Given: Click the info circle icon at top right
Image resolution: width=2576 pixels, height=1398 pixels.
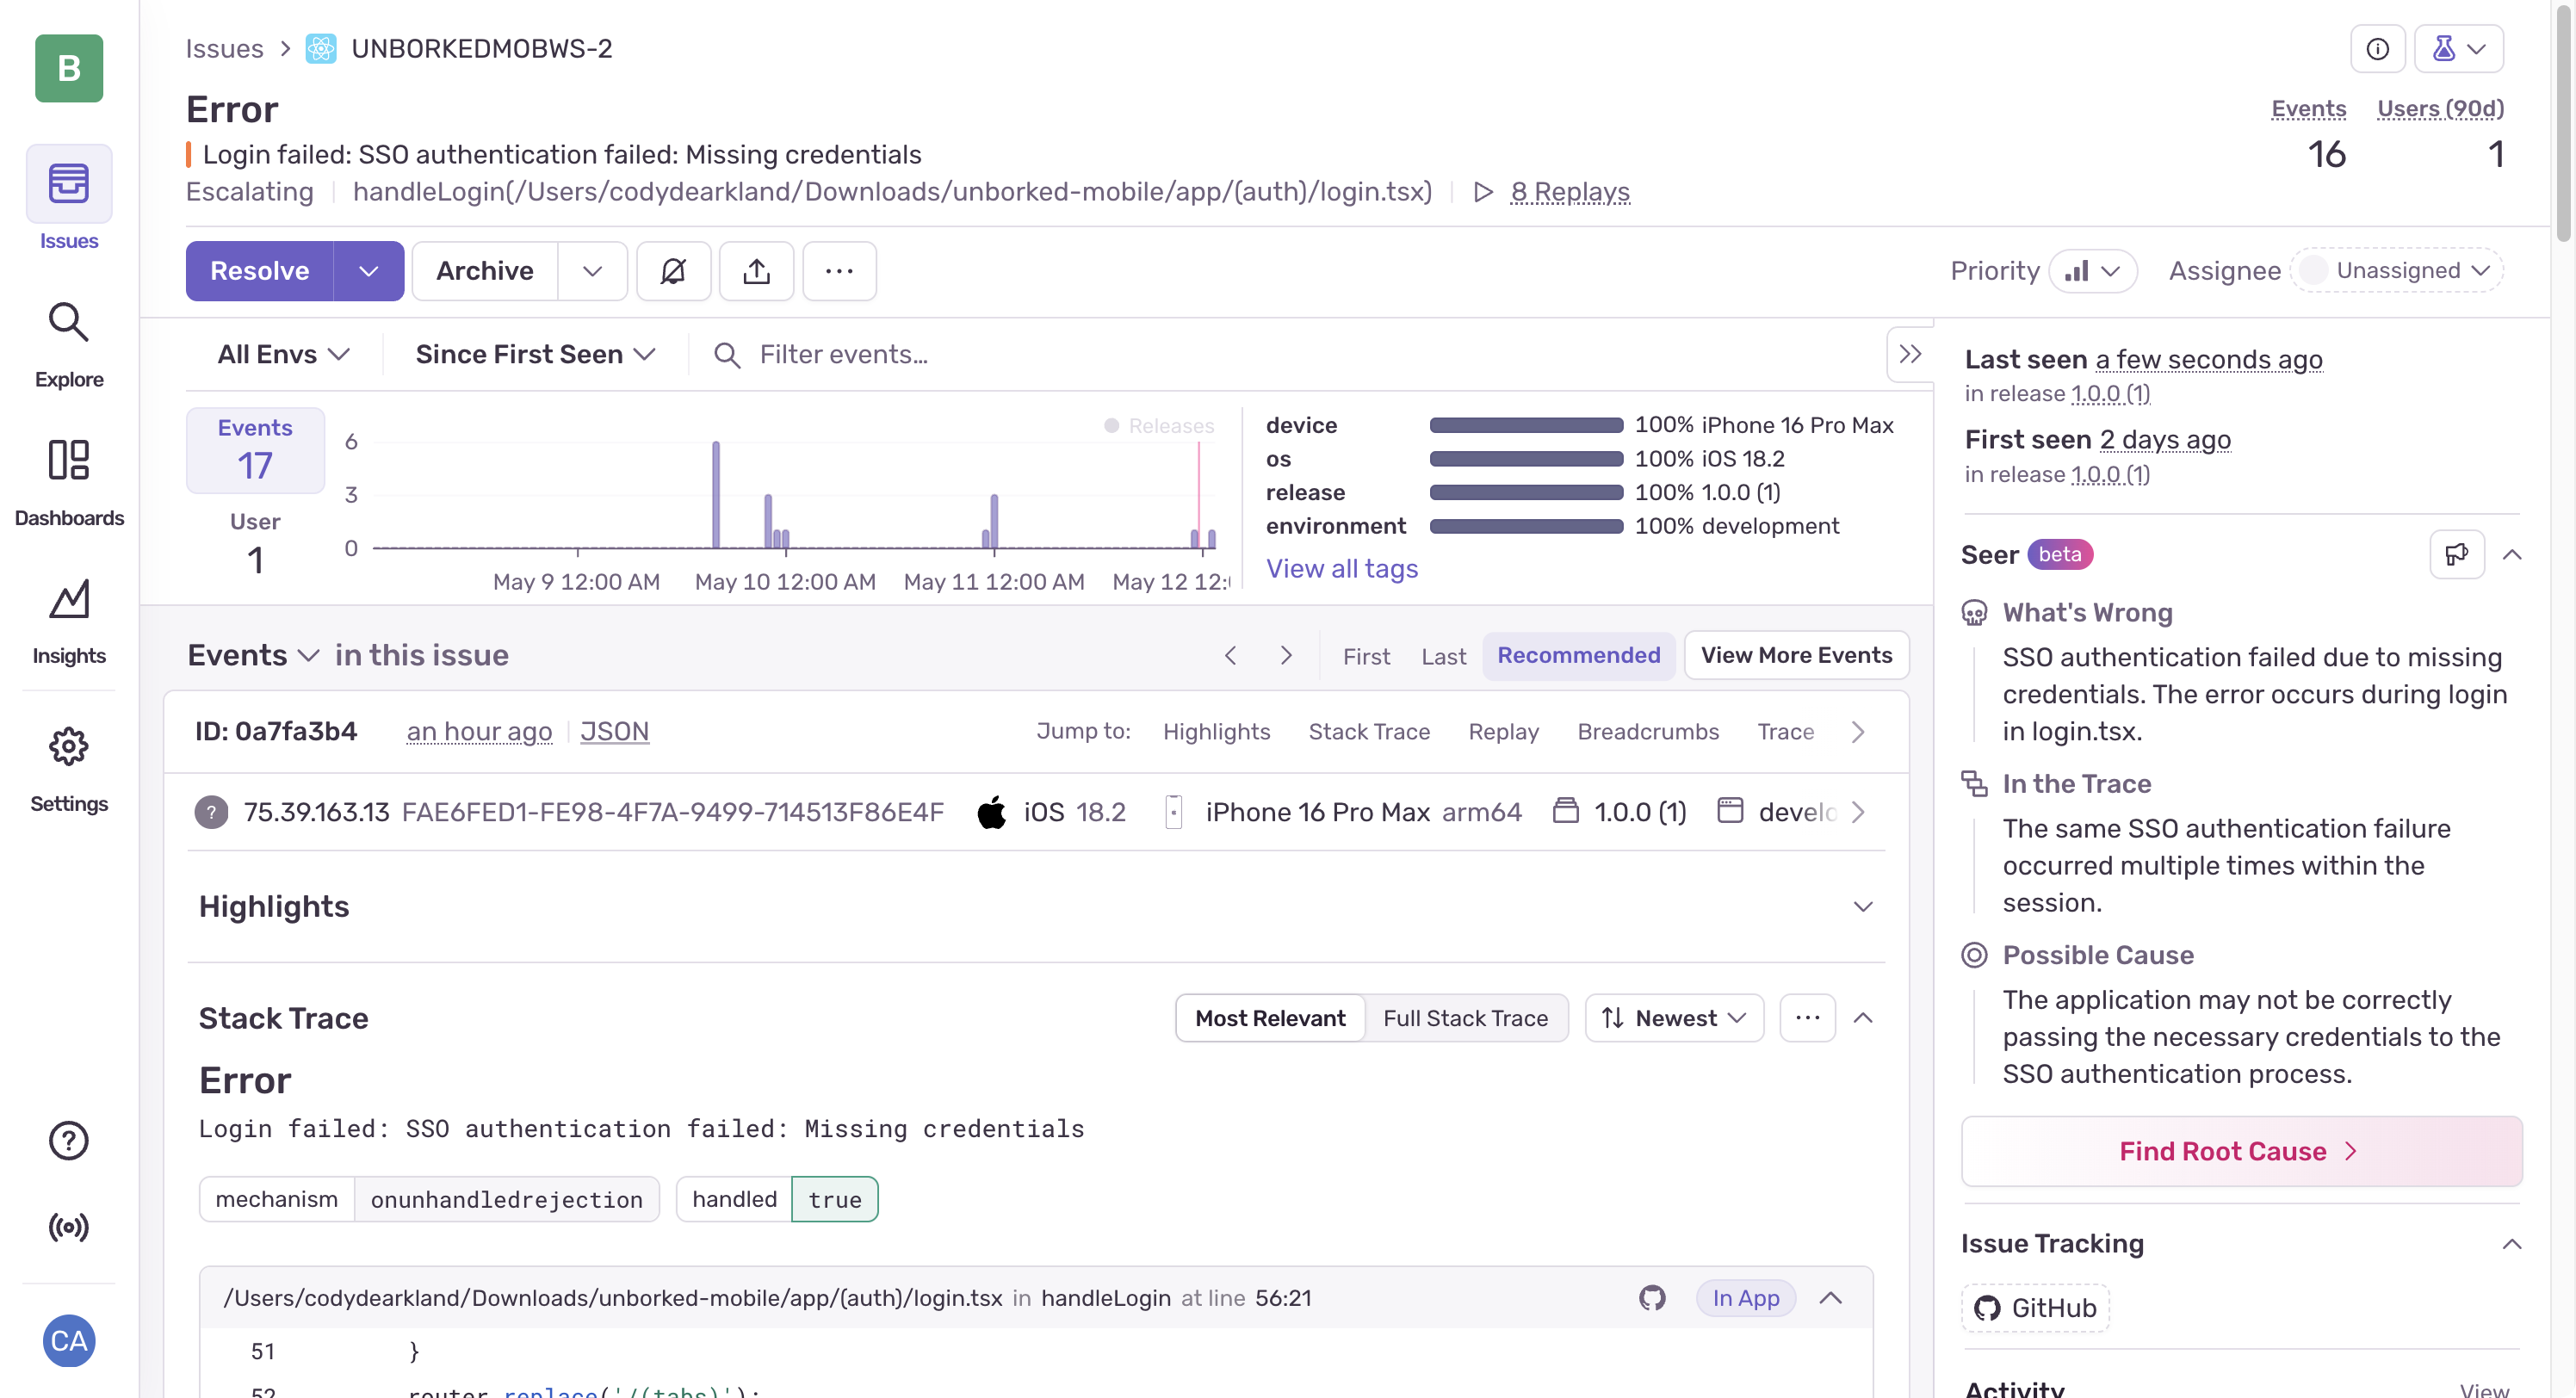Looking at the screenshot, I should pos(2377,48).
